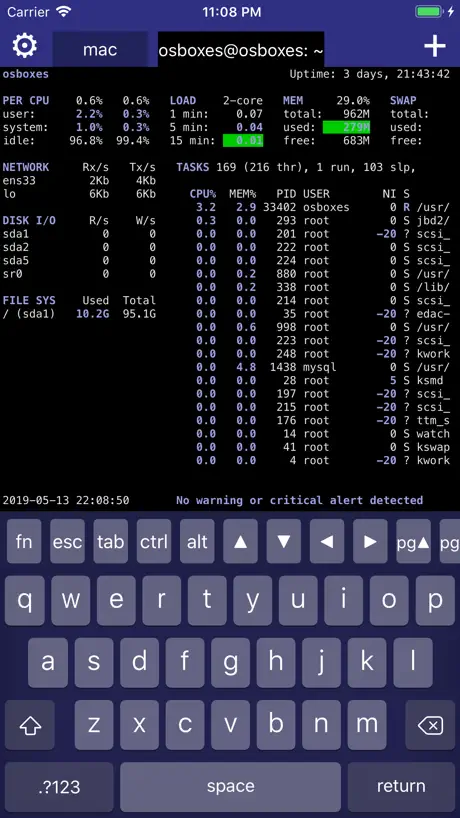Tap the page up key

click(414, 542)
